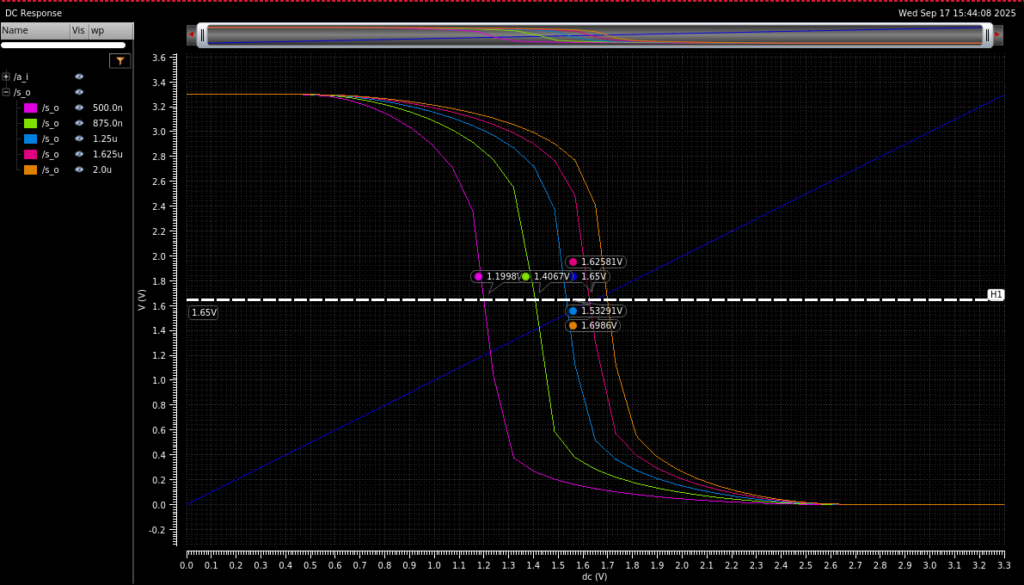Toggle visibility of the /s_o 1.25u trace

tap(79, 139)
